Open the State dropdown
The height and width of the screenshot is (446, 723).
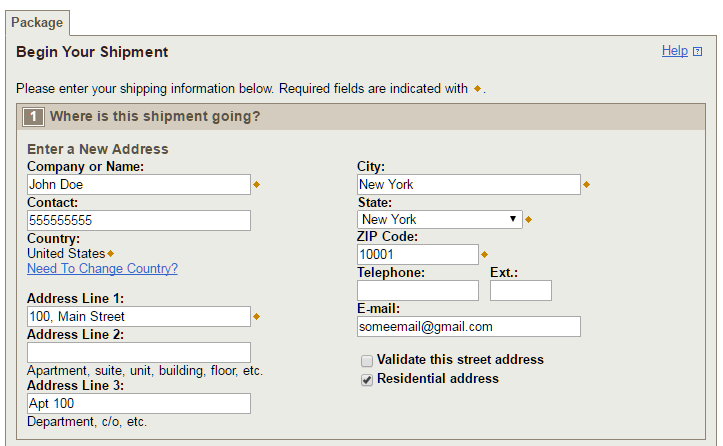coord(439,219)
